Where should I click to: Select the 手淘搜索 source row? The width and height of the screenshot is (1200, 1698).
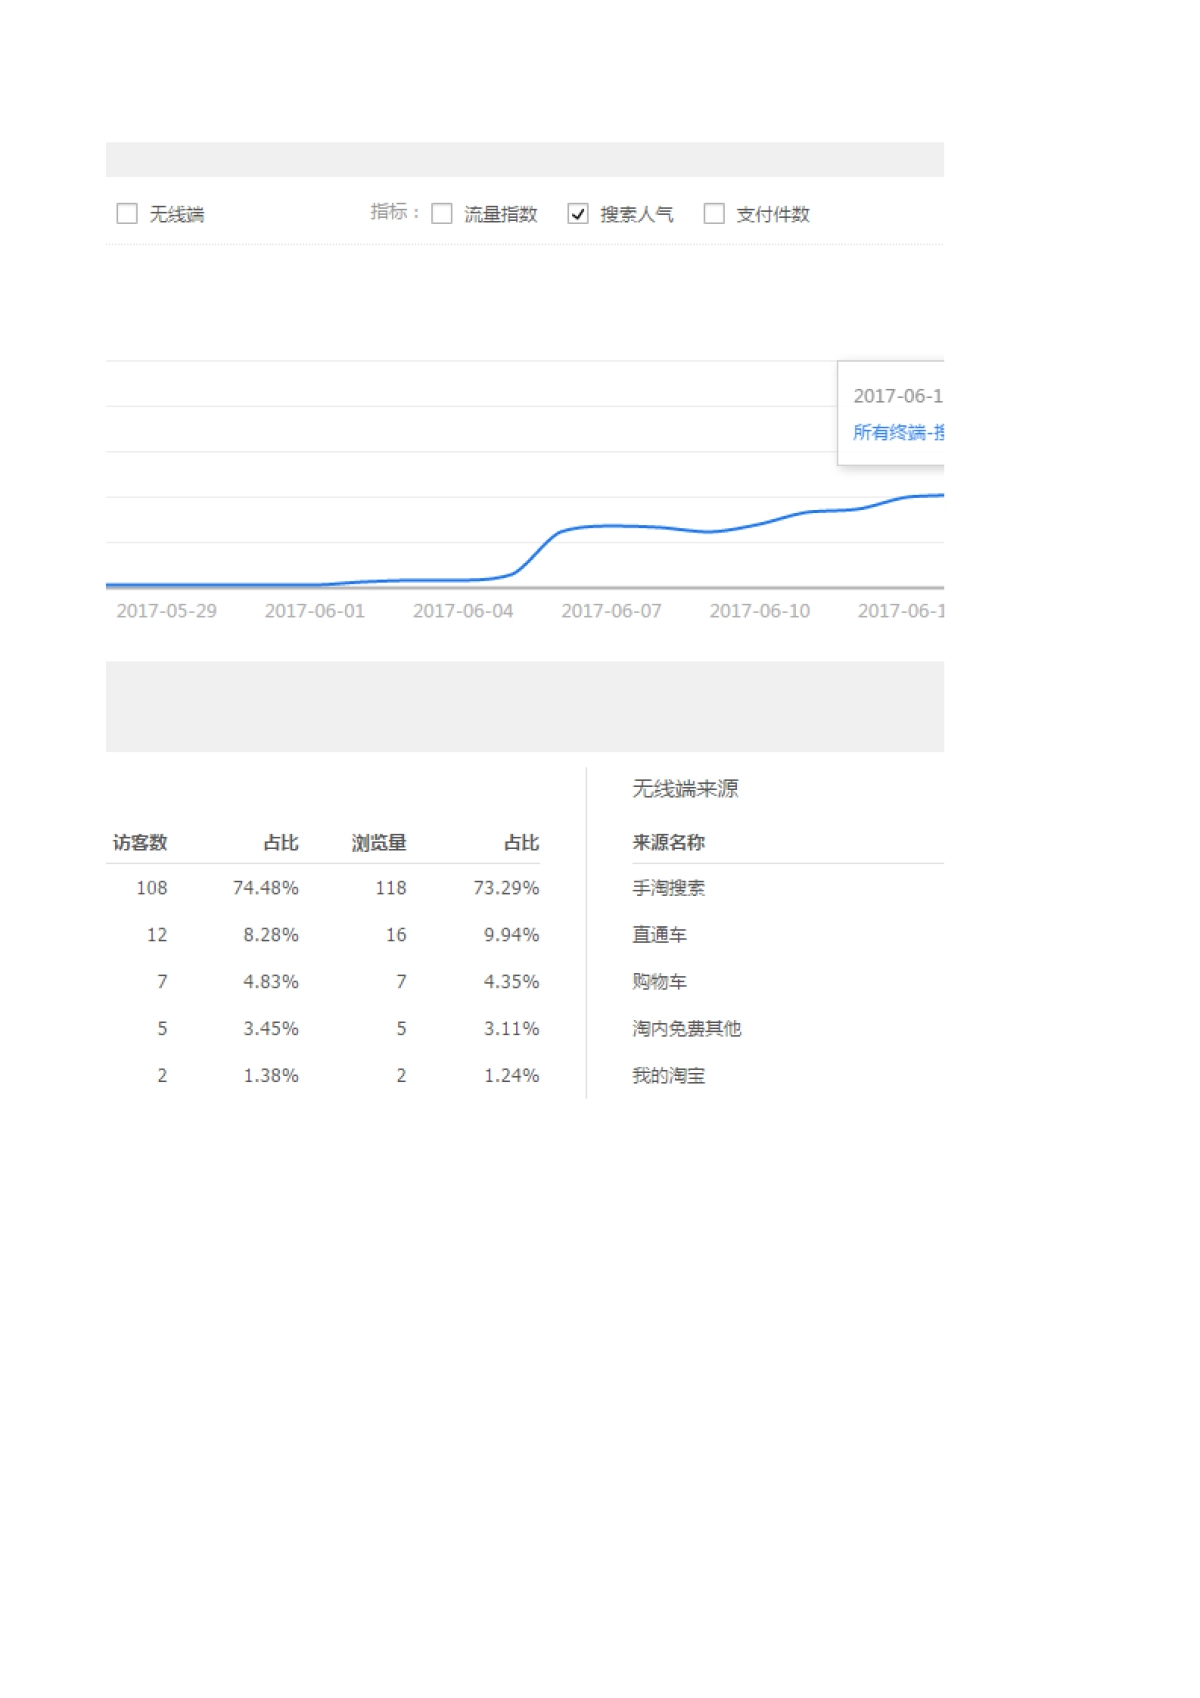668,888
